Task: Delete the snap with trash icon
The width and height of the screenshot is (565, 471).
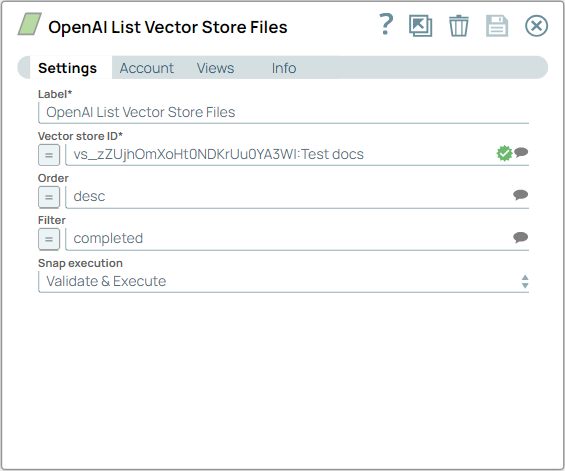Action: 459,26
